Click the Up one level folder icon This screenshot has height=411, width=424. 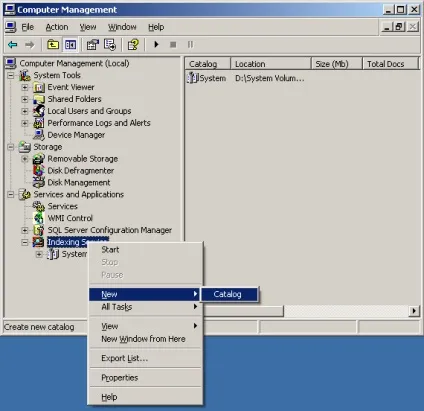(53, 44)
